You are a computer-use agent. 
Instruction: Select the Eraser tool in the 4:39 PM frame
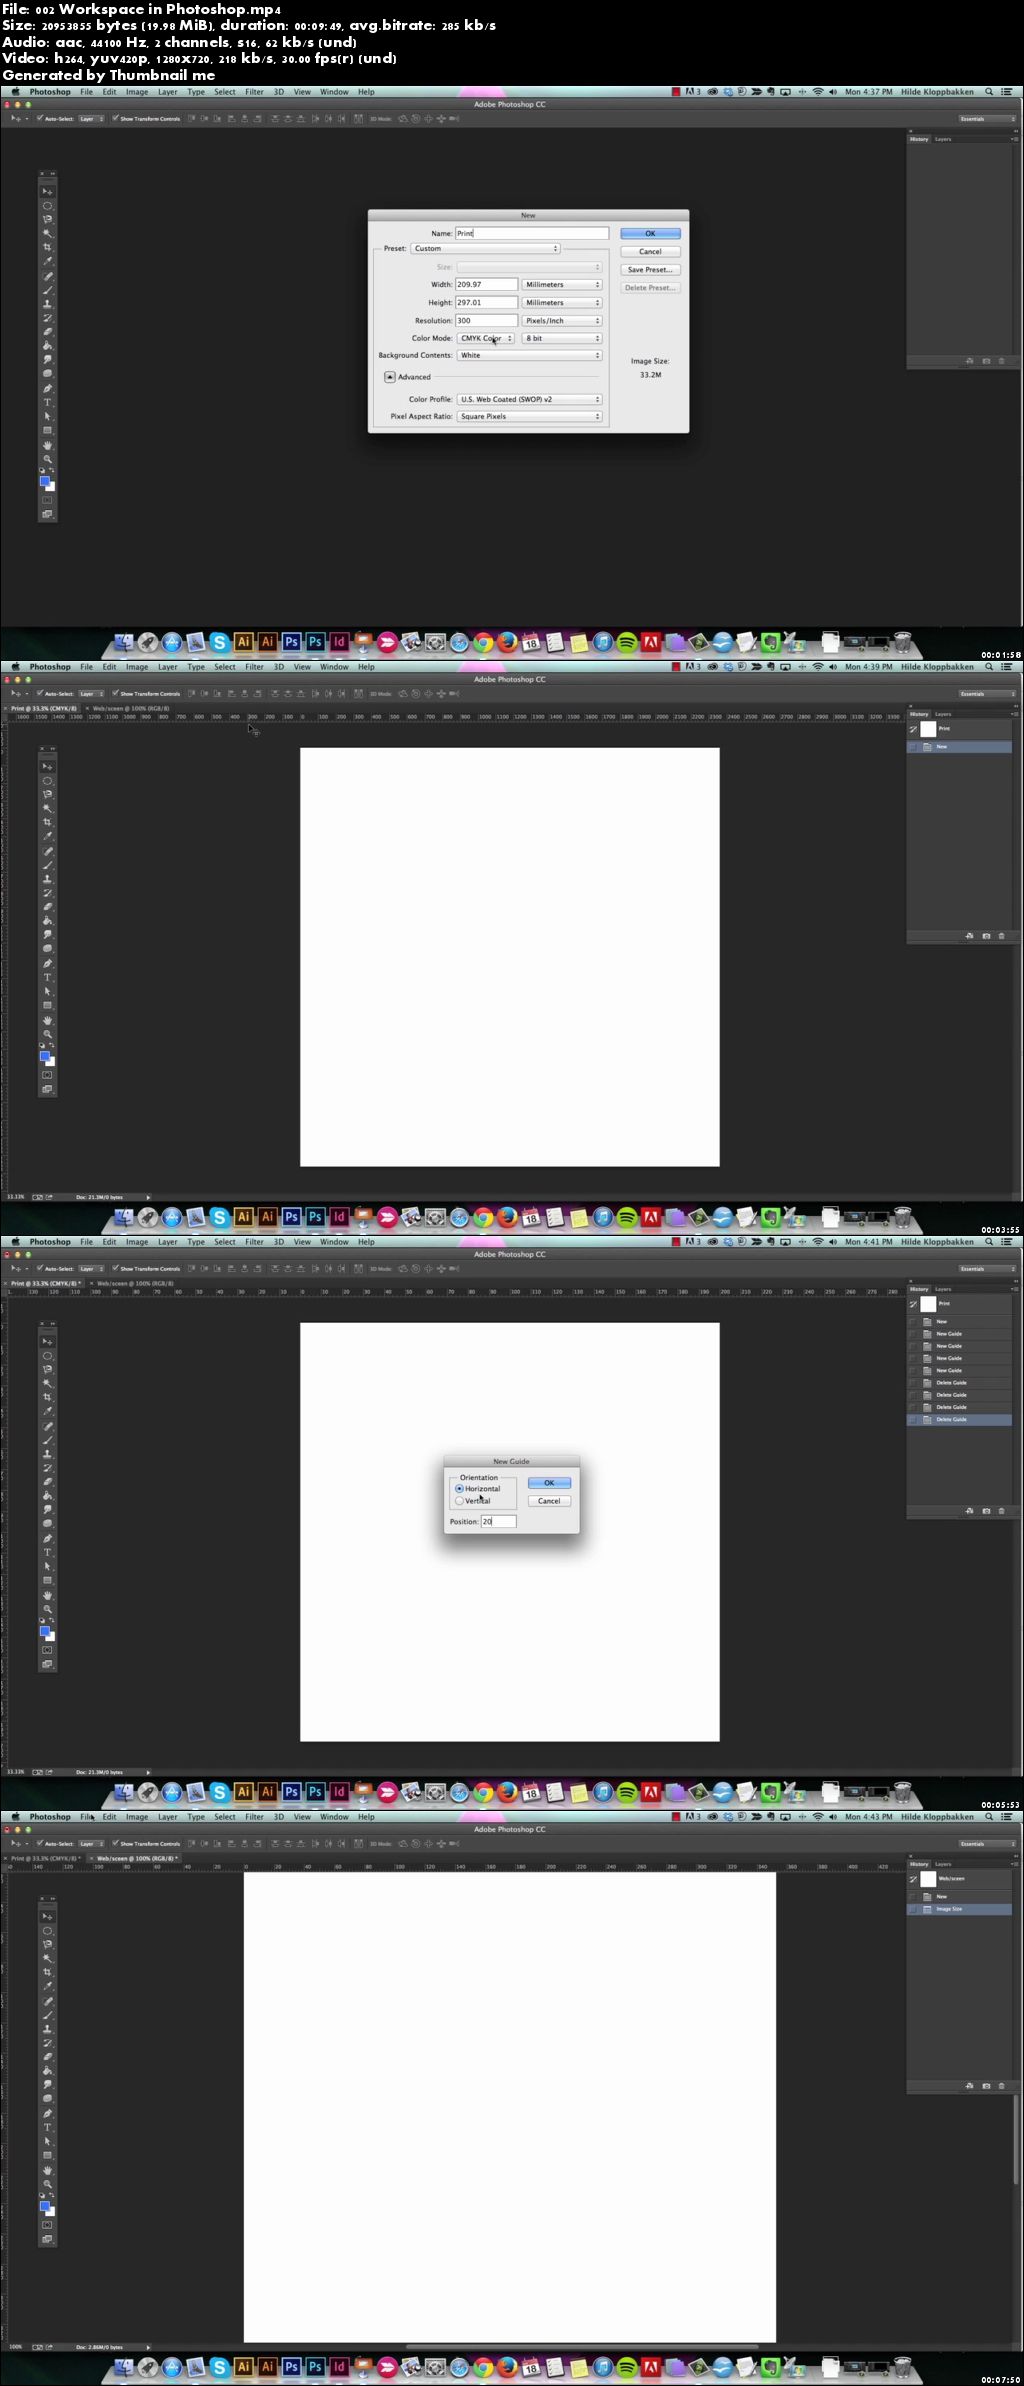(47, 907)
